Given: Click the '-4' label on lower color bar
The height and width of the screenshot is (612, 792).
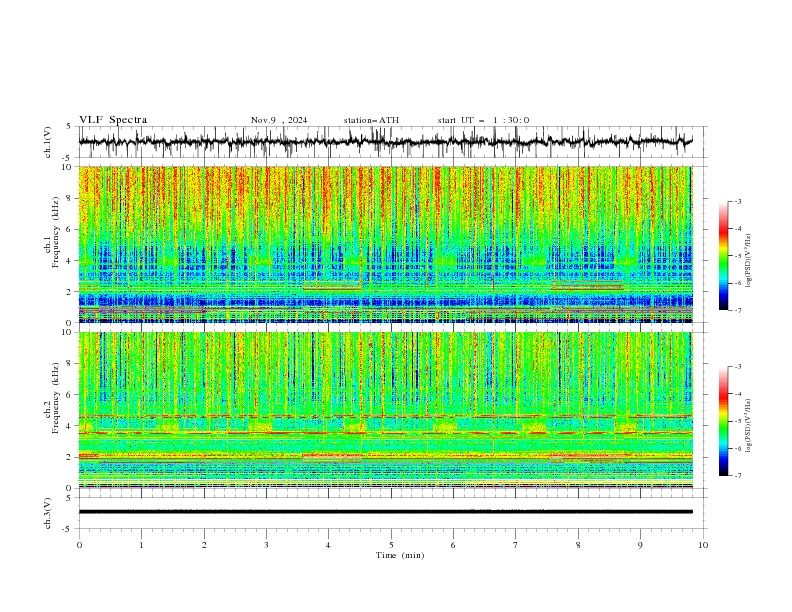Looking at the screenshot, I should coord(737,394).
